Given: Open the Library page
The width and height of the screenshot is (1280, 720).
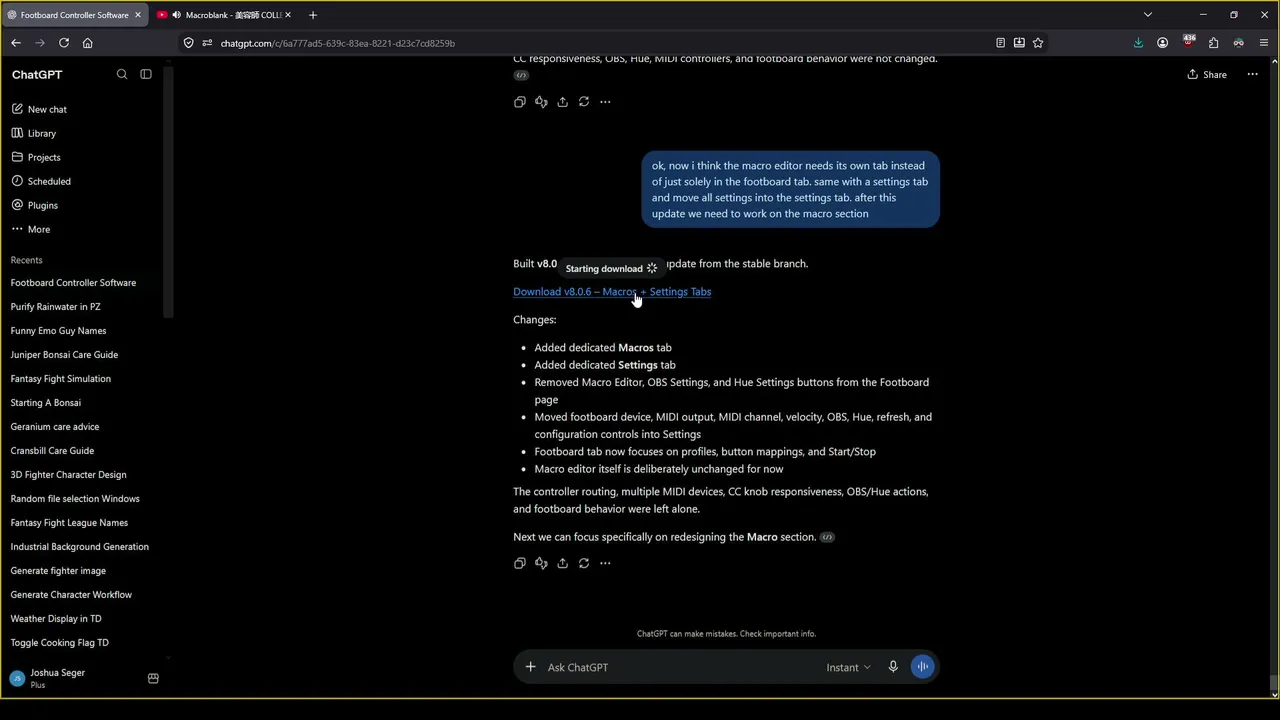Looking at the screenshot, I should (42, 133).
